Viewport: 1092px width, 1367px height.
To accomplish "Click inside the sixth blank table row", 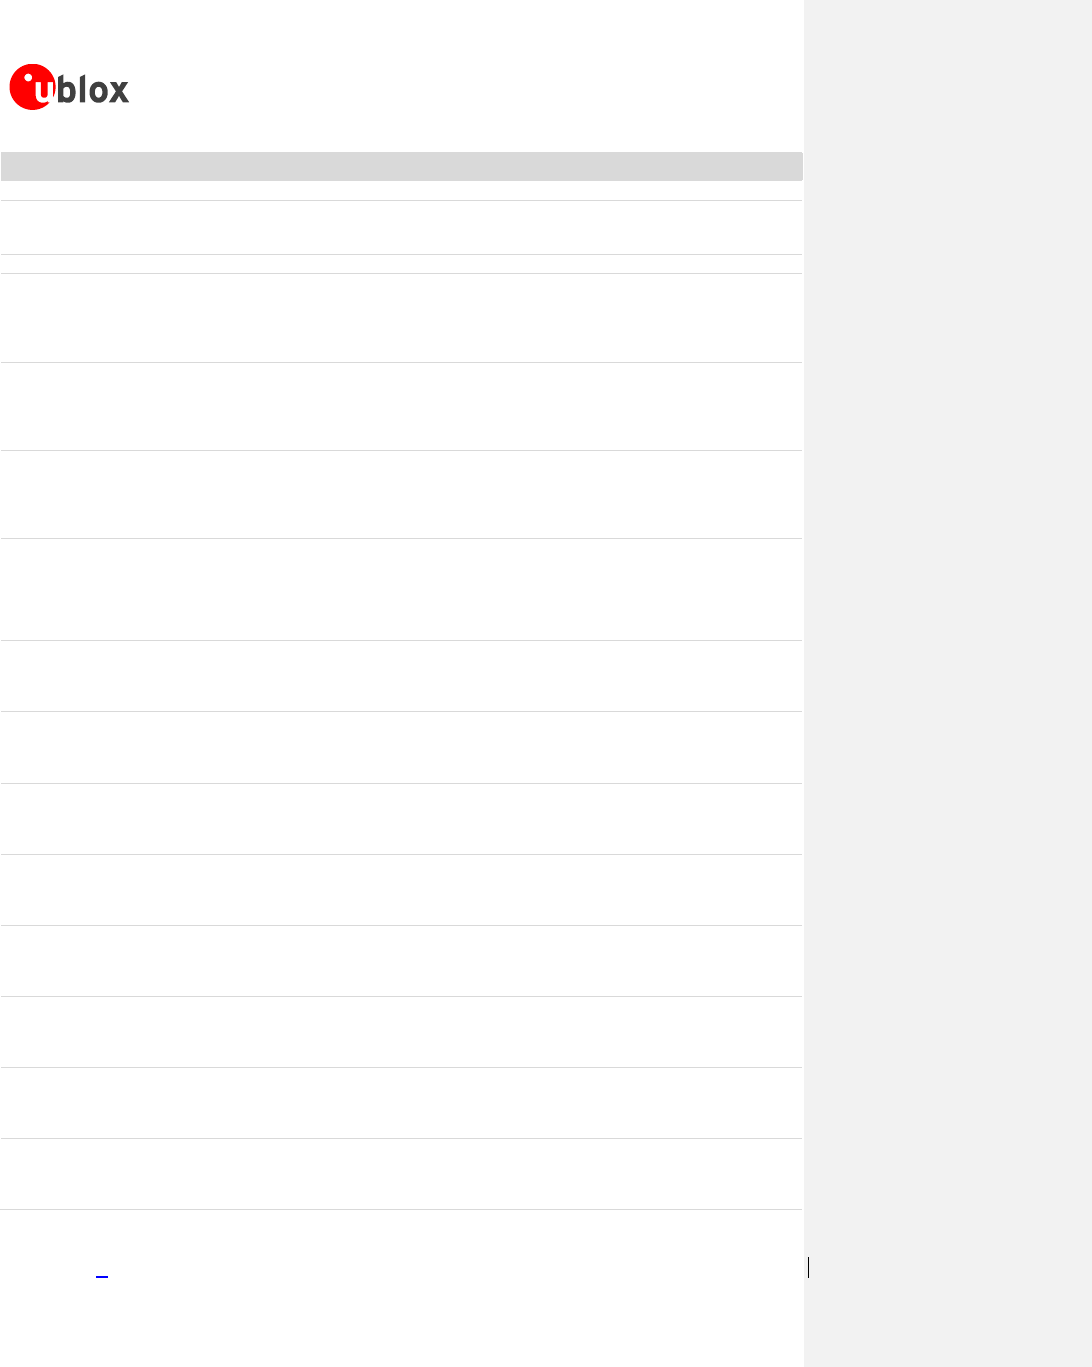I will 401,495.
